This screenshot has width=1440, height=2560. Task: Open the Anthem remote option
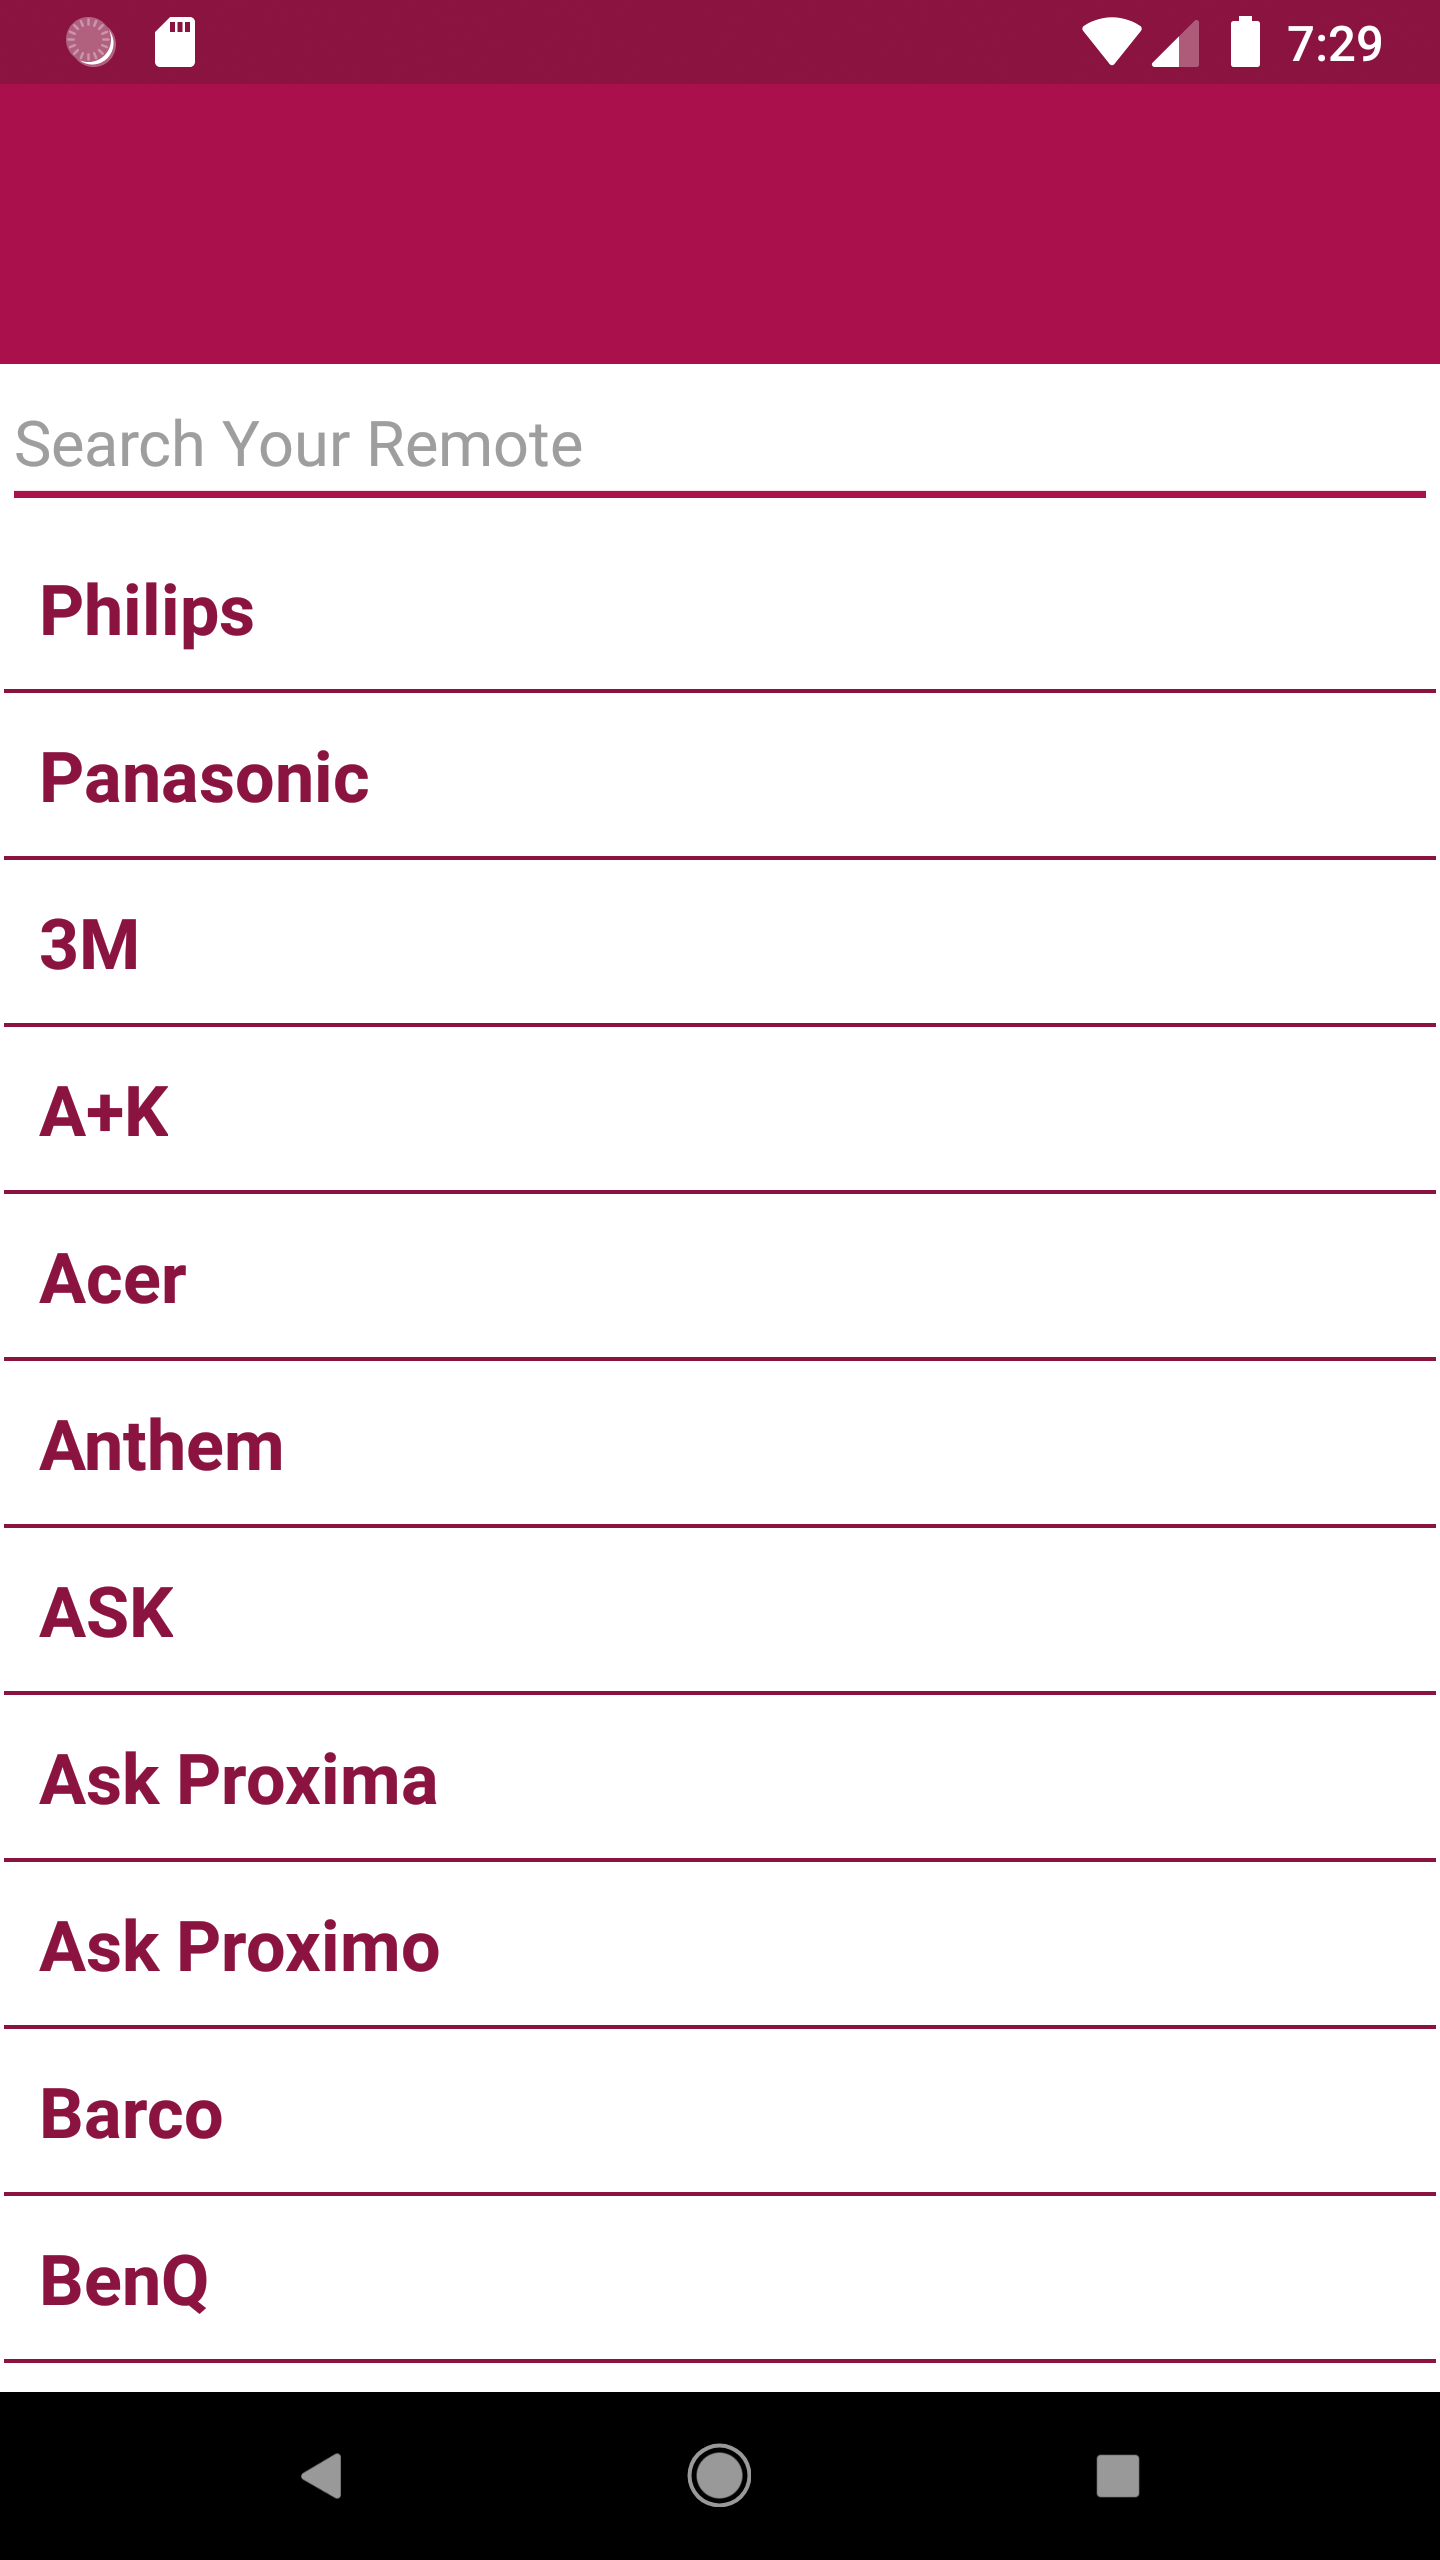pos(720,1446)
